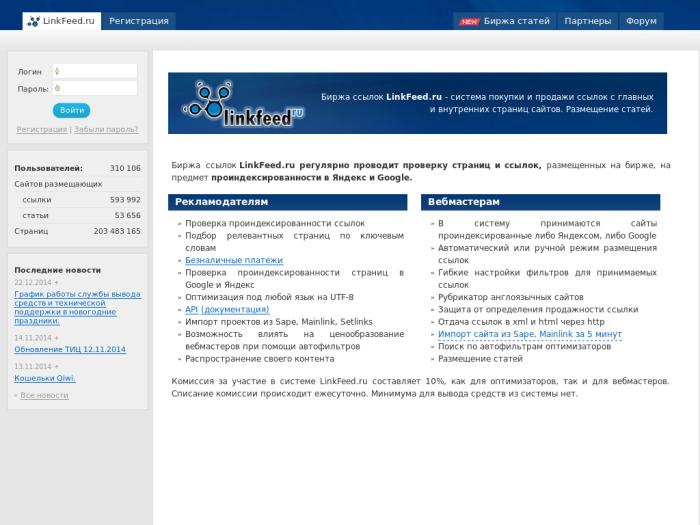Go to the Форум page
The width and height of the screenshot is (700, 525).
pos(641,21)
